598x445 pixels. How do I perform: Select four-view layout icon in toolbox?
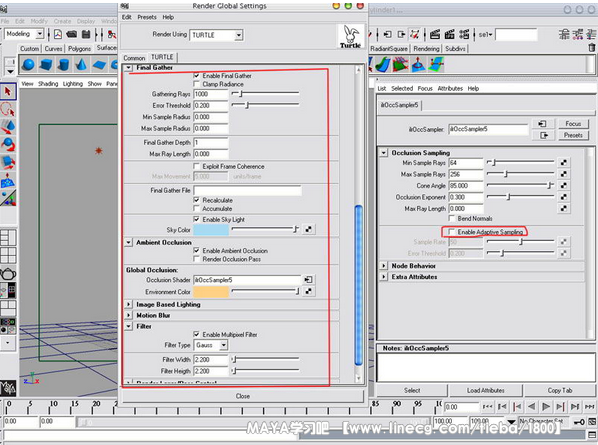(8, 255)
